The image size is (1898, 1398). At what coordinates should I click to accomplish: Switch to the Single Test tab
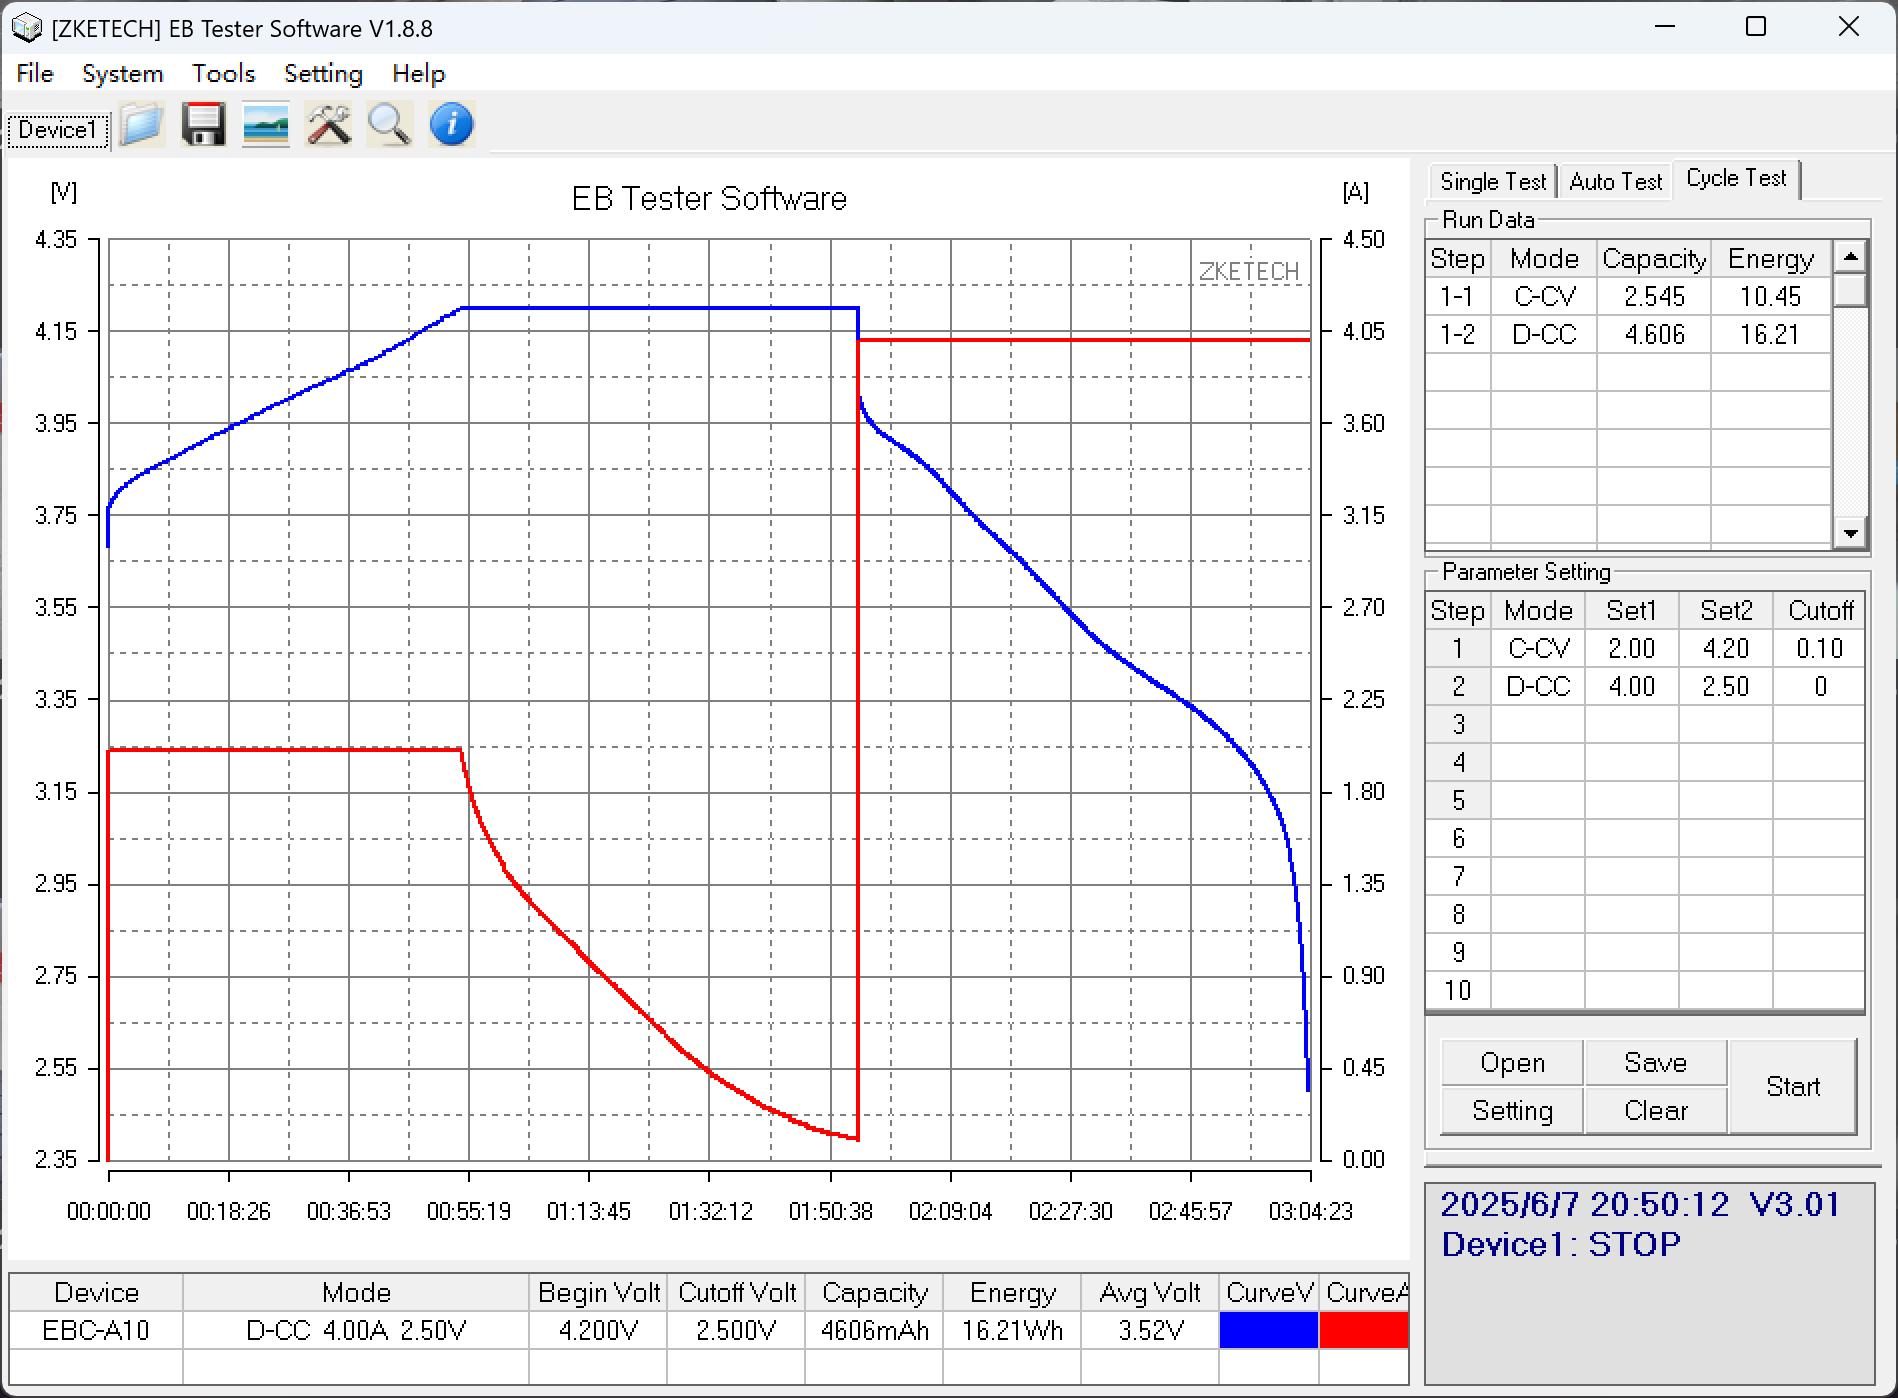[x=1493, y=182]
